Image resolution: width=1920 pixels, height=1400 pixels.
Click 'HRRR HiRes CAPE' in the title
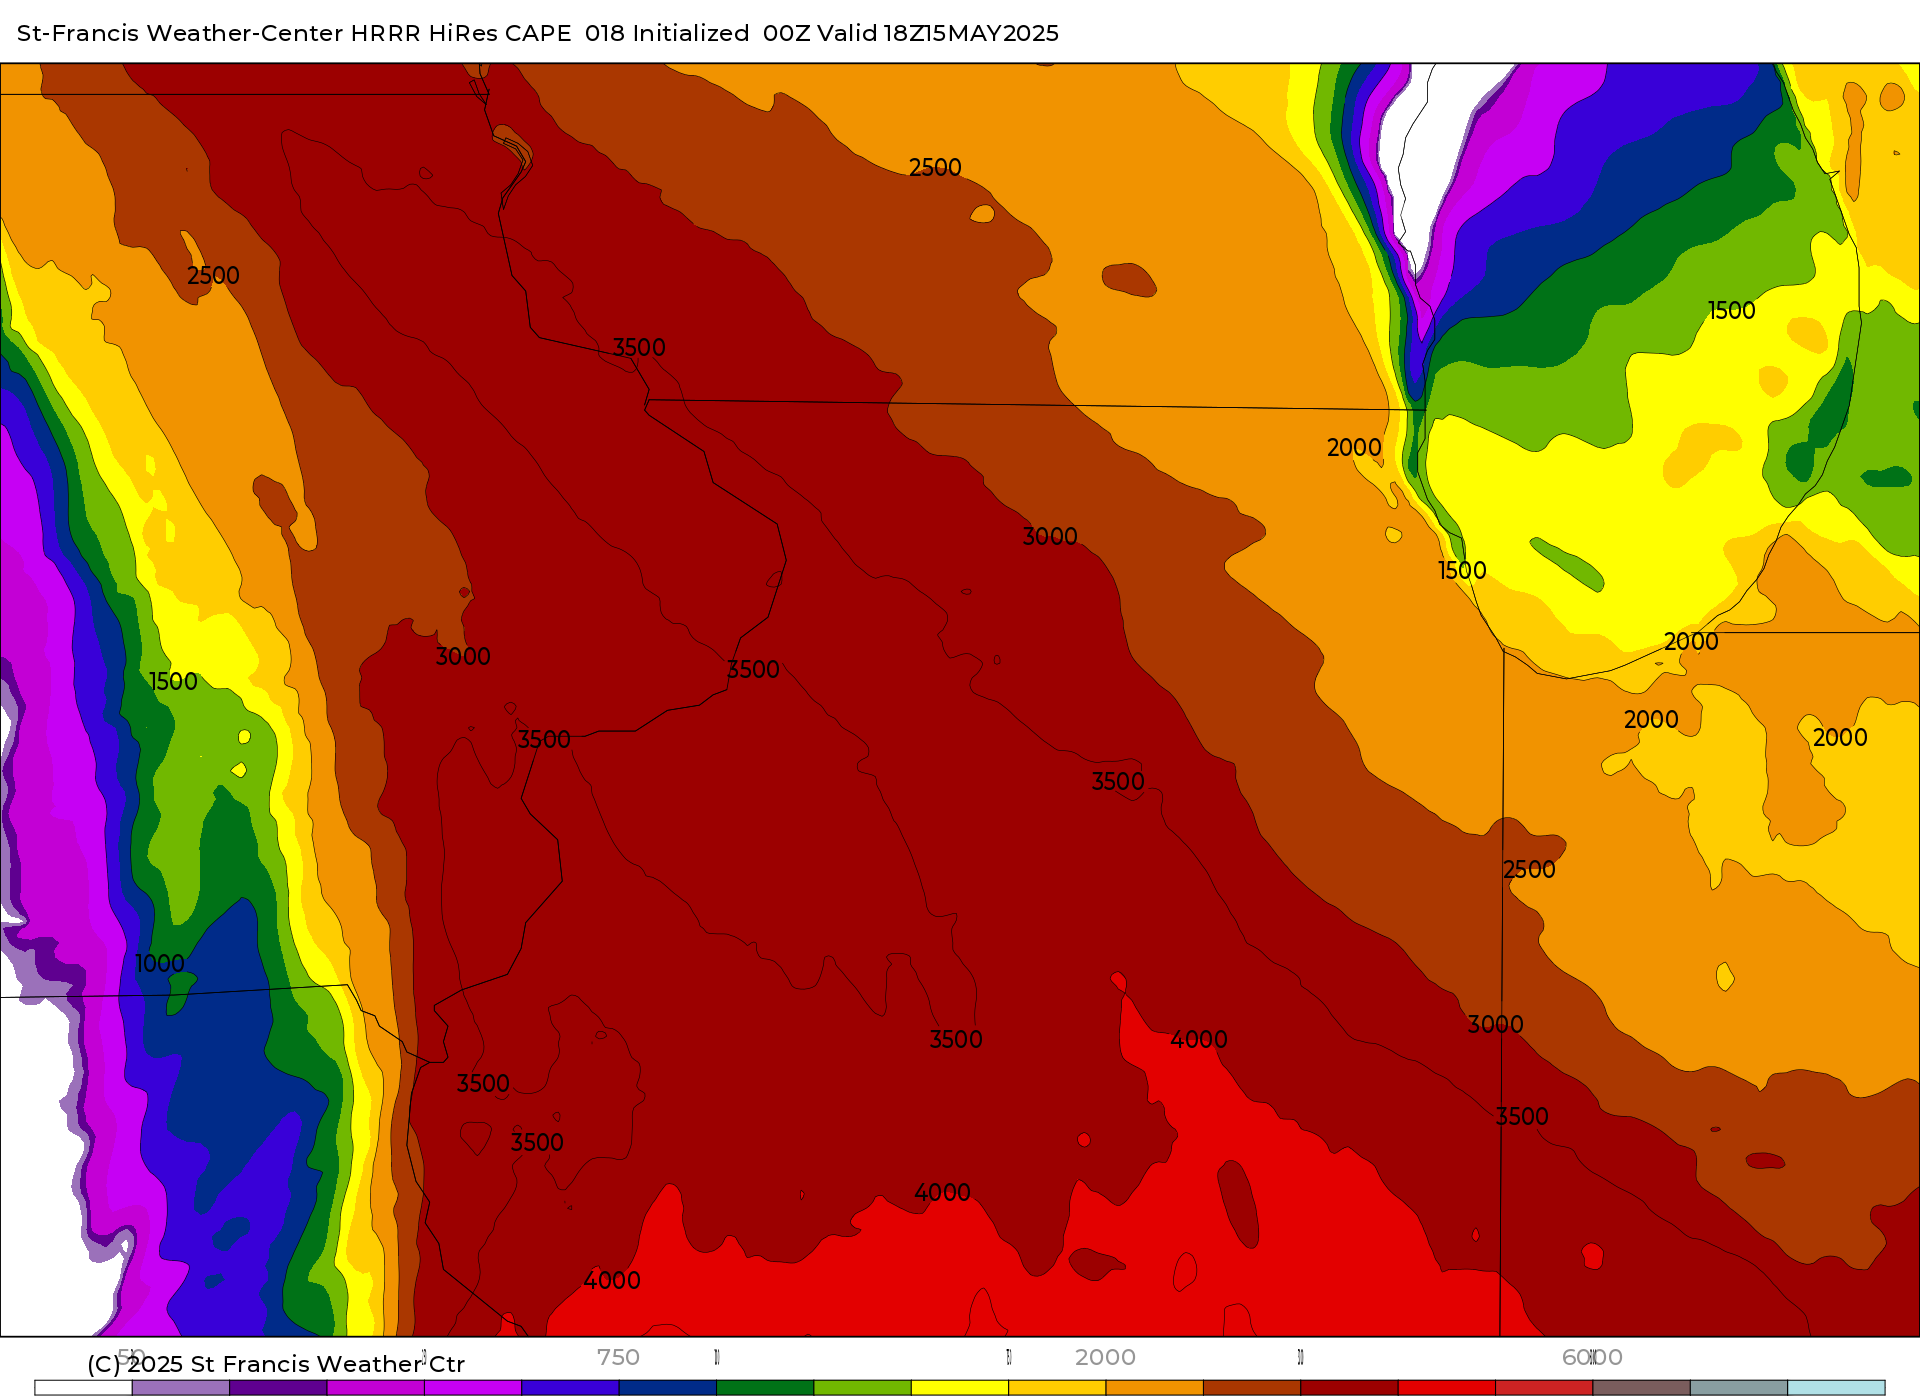461,33
